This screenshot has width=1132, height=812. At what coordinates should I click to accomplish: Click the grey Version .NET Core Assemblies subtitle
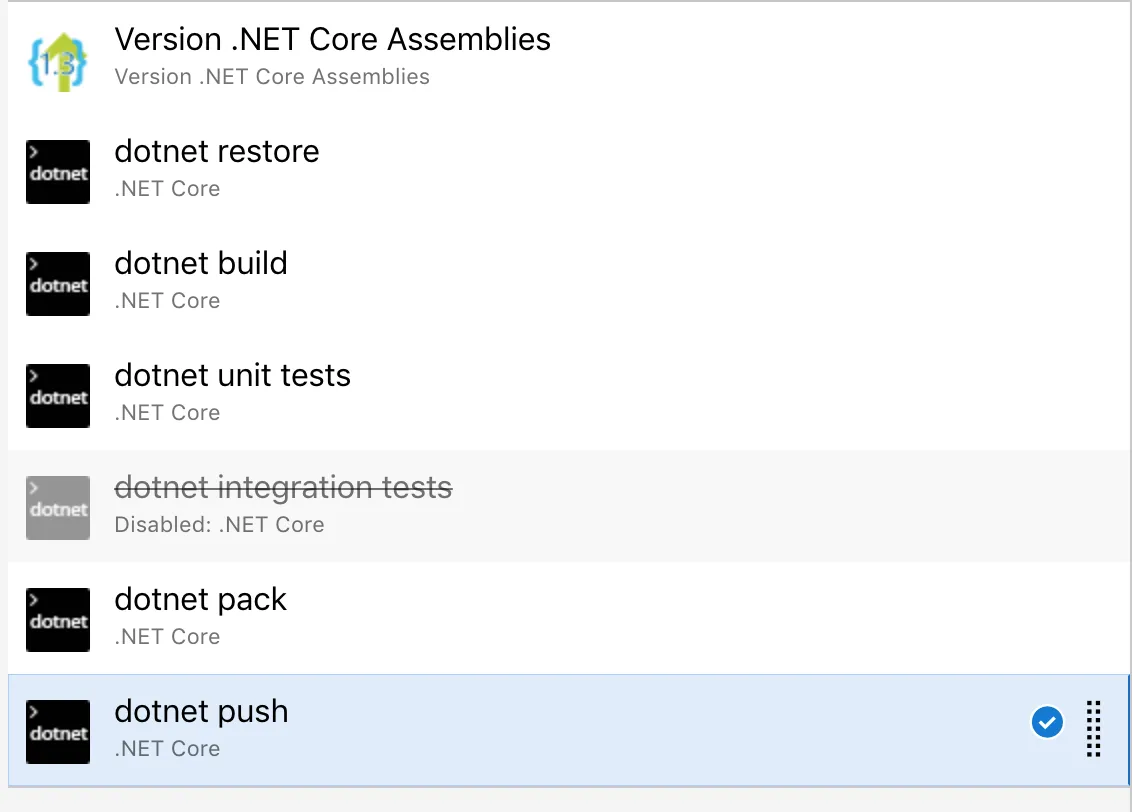272,77
